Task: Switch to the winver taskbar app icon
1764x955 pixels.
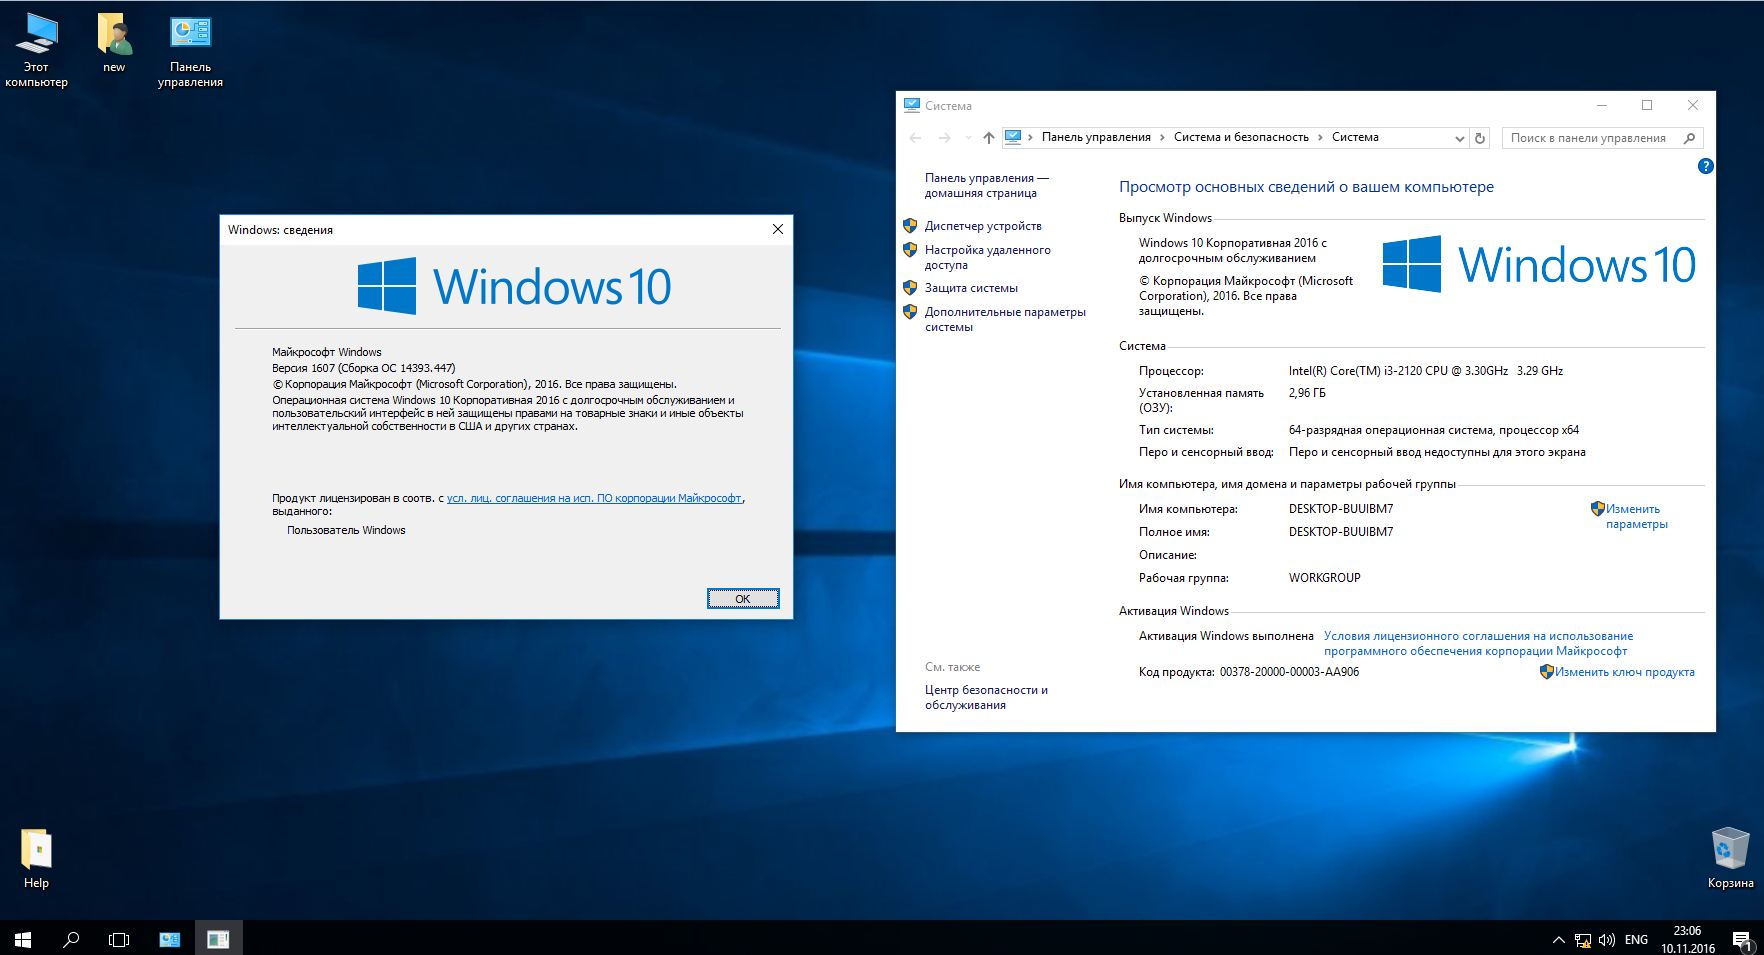Action: click(x=218, y=939)
